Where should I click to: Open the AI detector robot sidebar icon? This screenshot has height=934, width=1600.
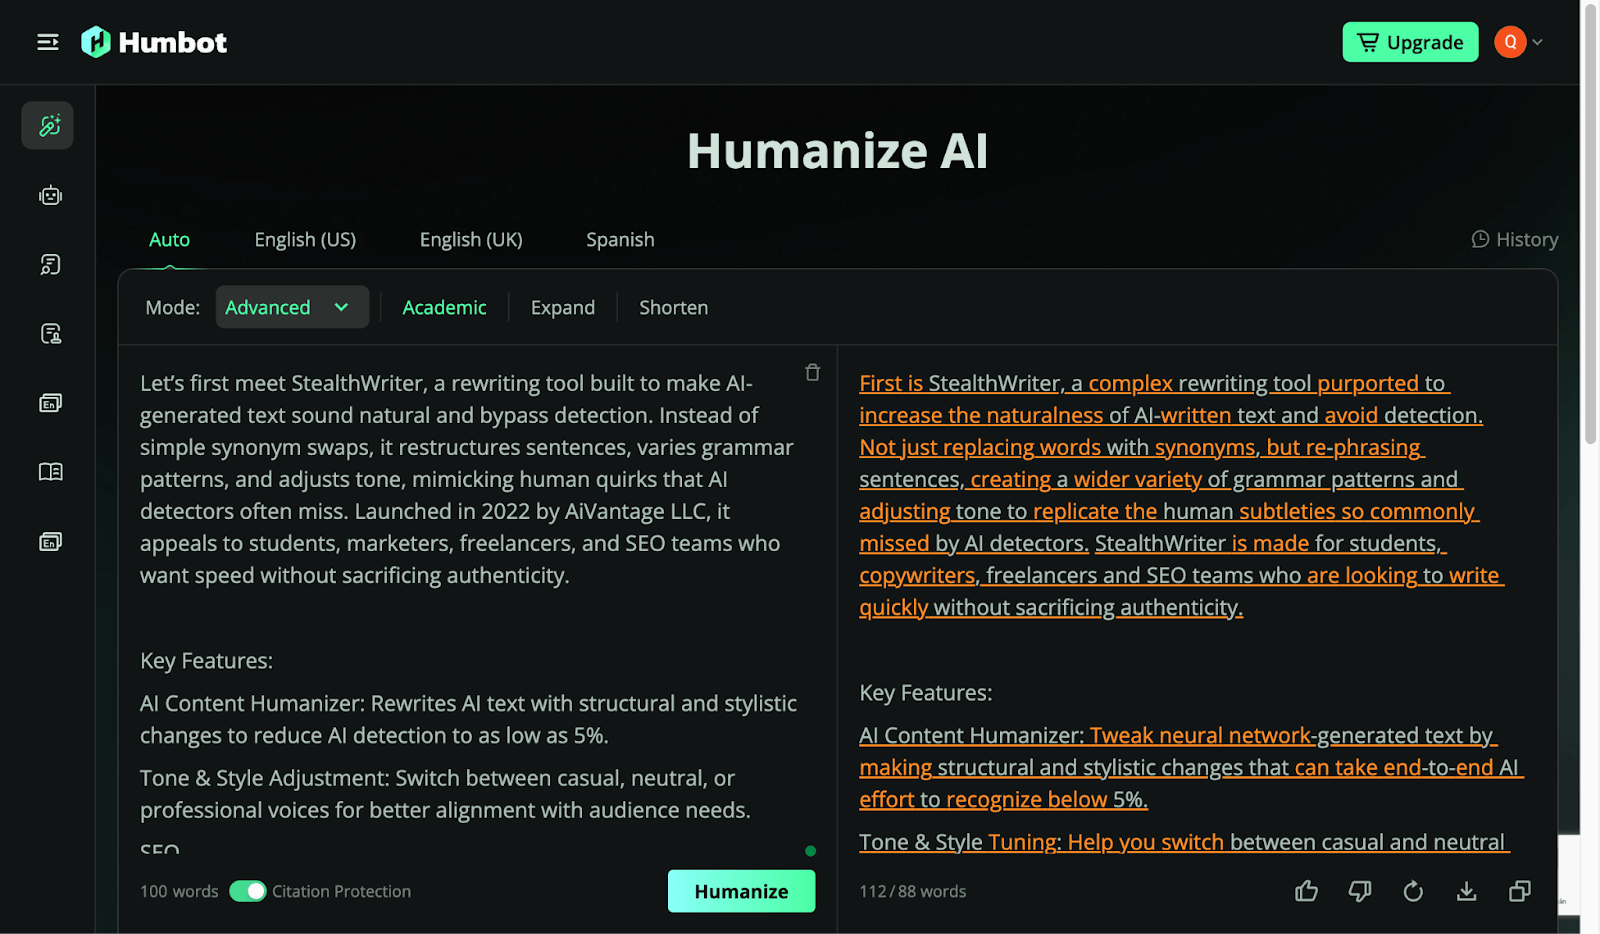point(50,195)
